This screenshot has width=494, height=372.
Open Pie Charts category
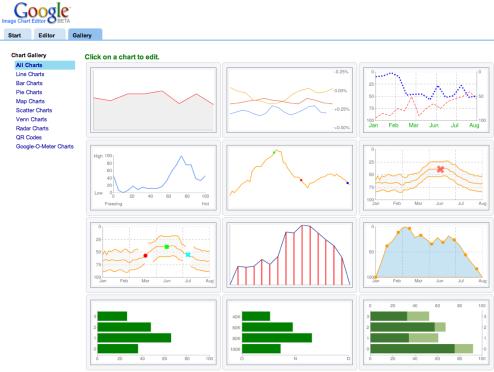29,92
